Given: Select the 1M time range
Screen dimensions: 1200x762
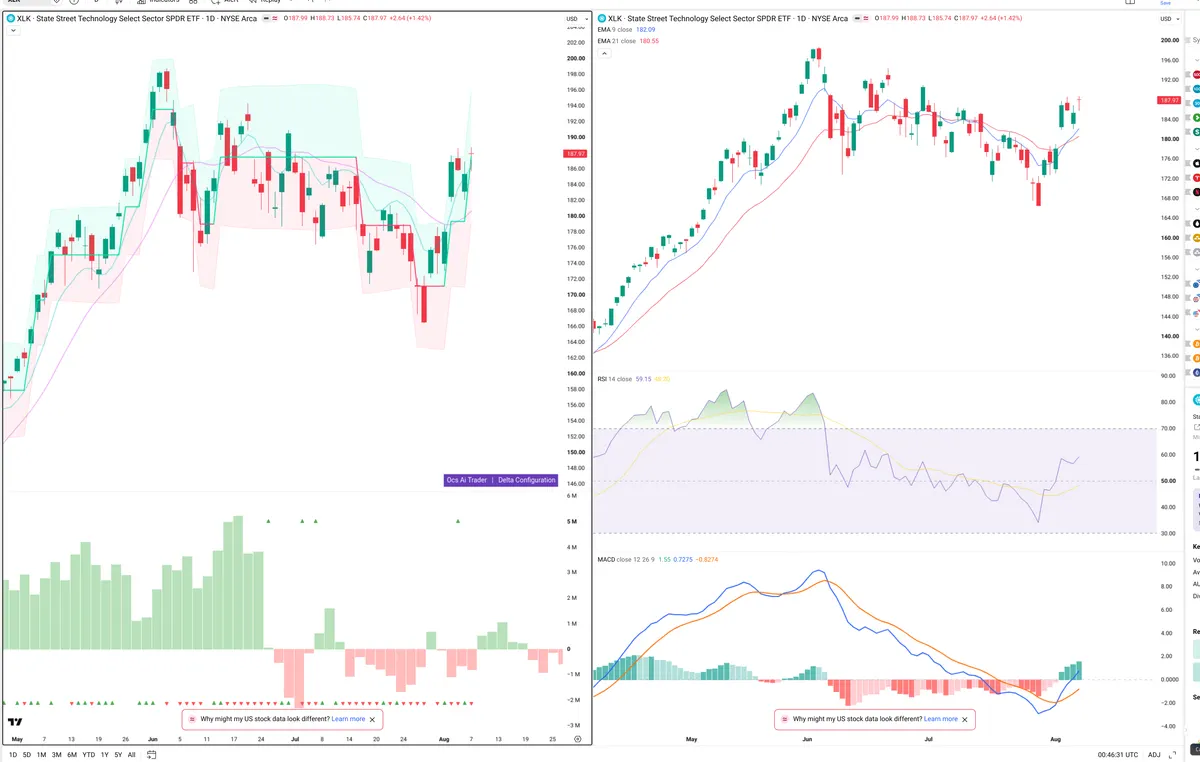Looking at the screenshot, I should point(41,754).
